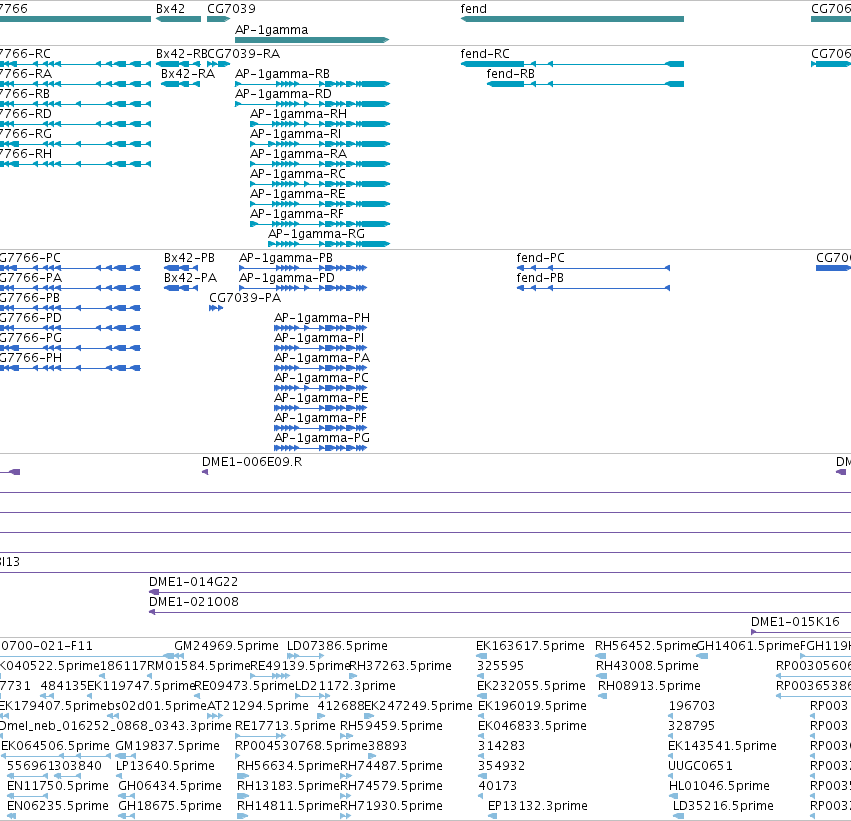Click protein AP-1gamma-PI
Image resolution: width=851 pixels, height=821 pixels.
click(x=319, y=338)
